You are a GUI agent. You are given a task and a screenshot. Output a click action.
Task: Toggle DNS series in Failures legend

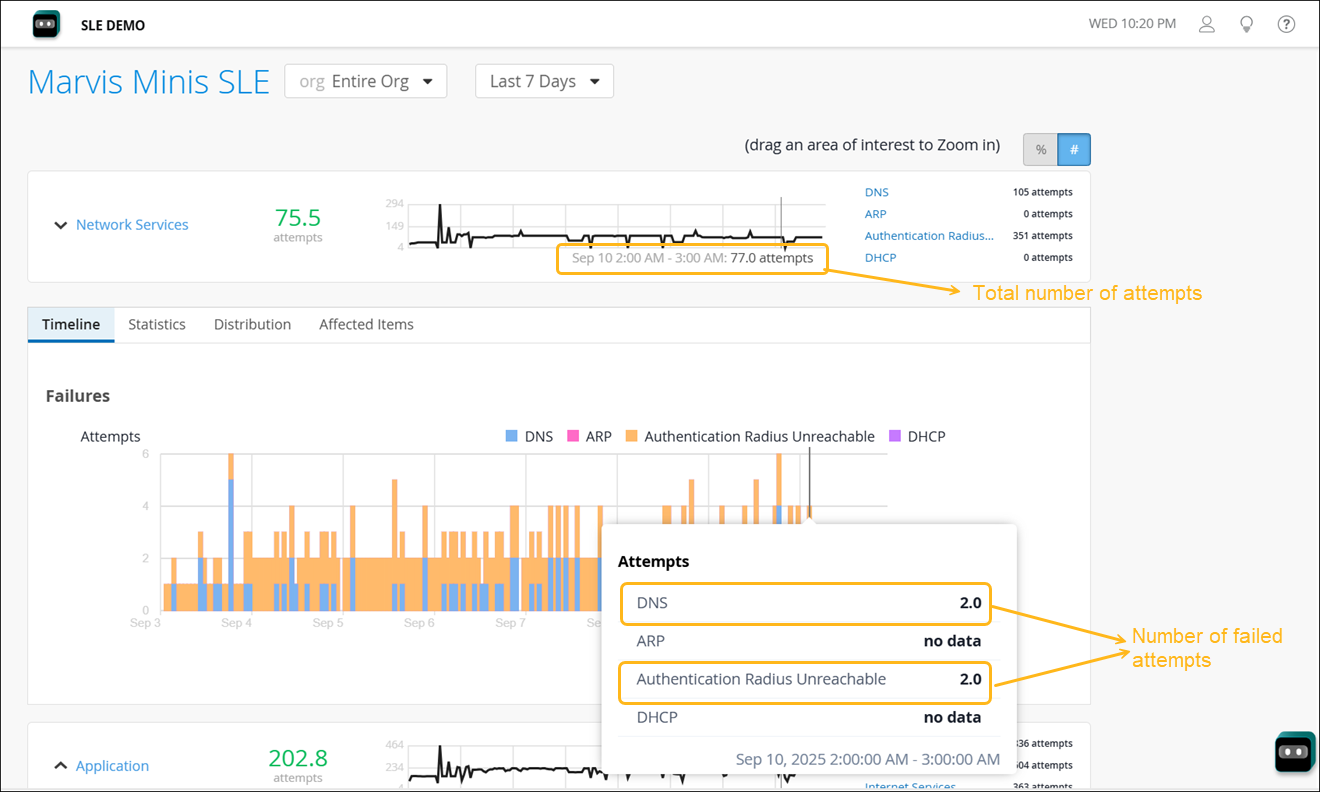pyautogui.click(x=529, y=436)
